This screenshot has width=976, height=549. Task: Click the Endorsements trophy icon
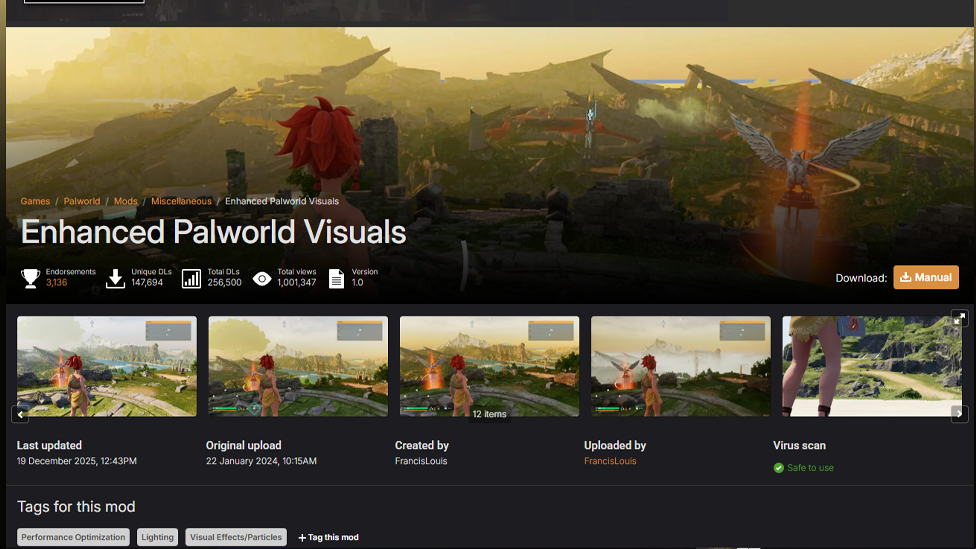coord(30,278)
